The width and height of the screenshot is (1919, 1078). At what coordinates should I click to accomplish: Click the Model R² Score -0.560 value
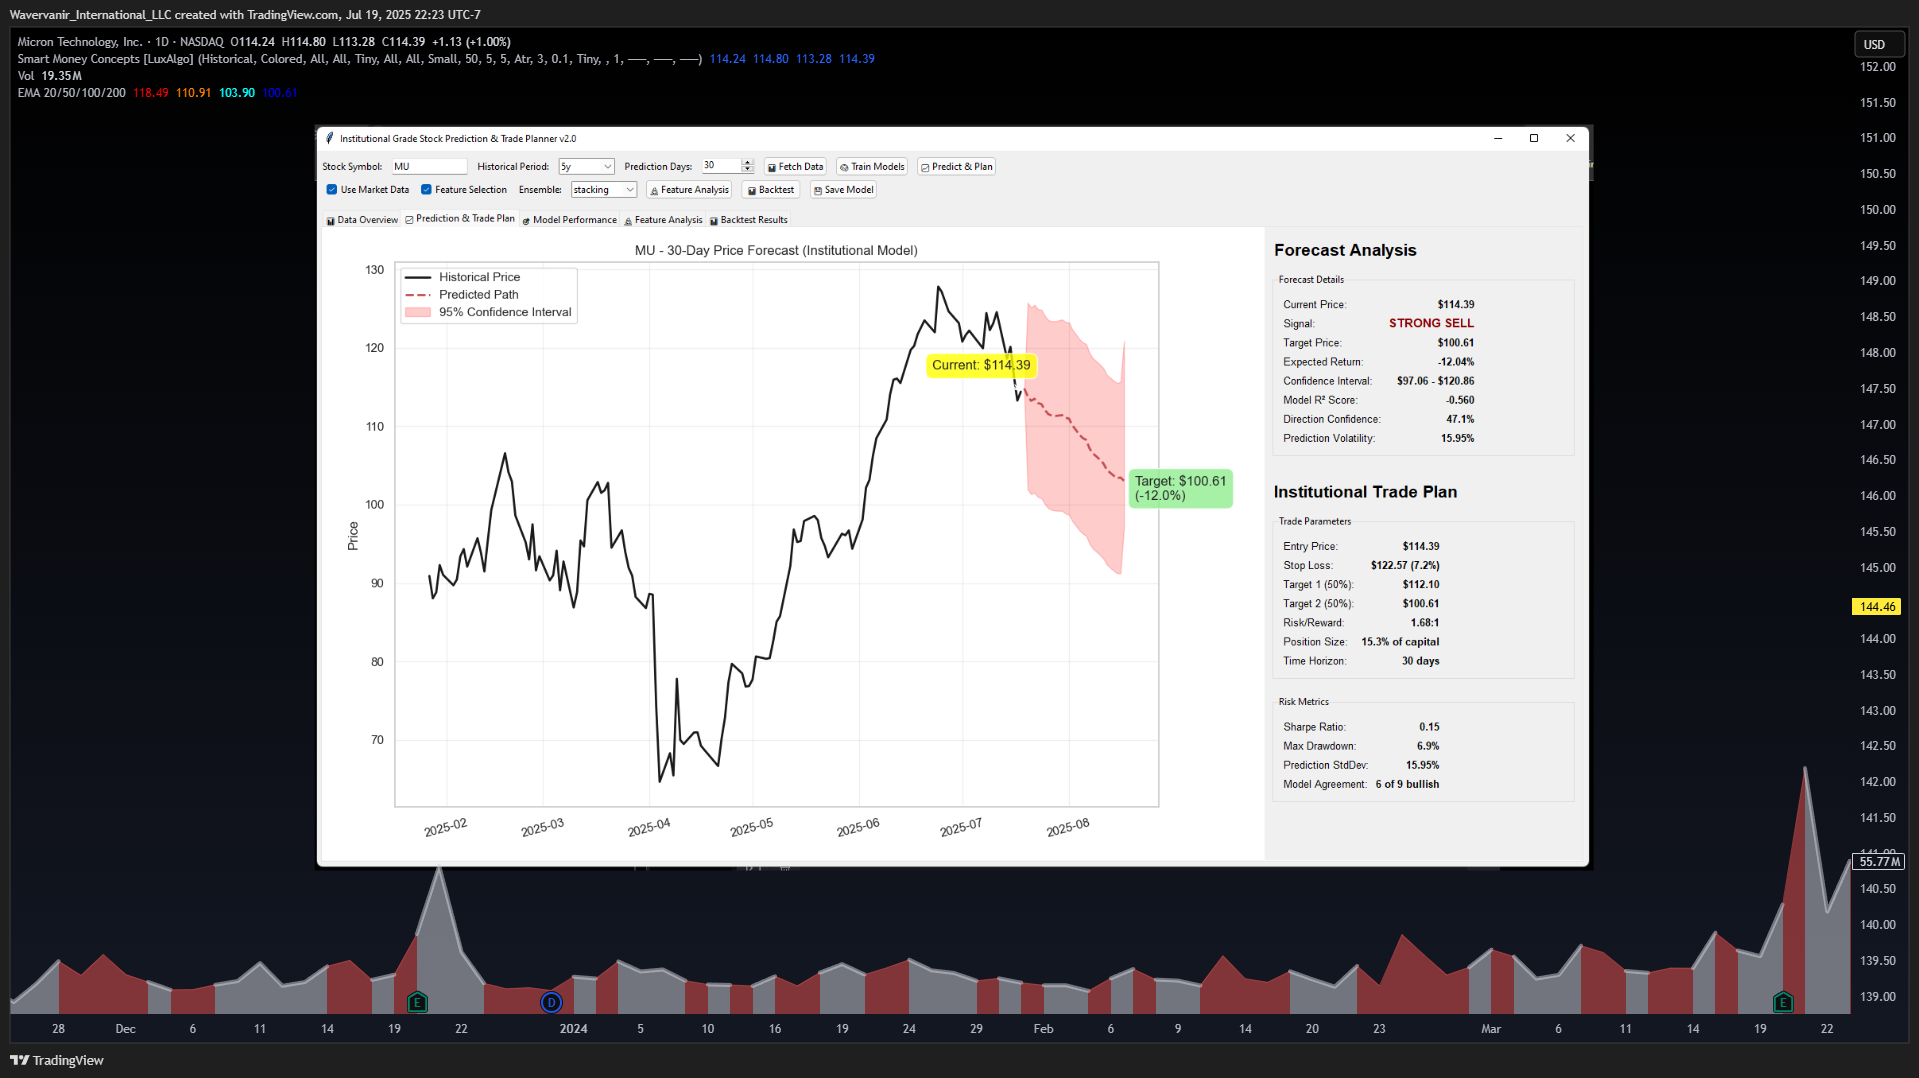[x=1459, y=399]
